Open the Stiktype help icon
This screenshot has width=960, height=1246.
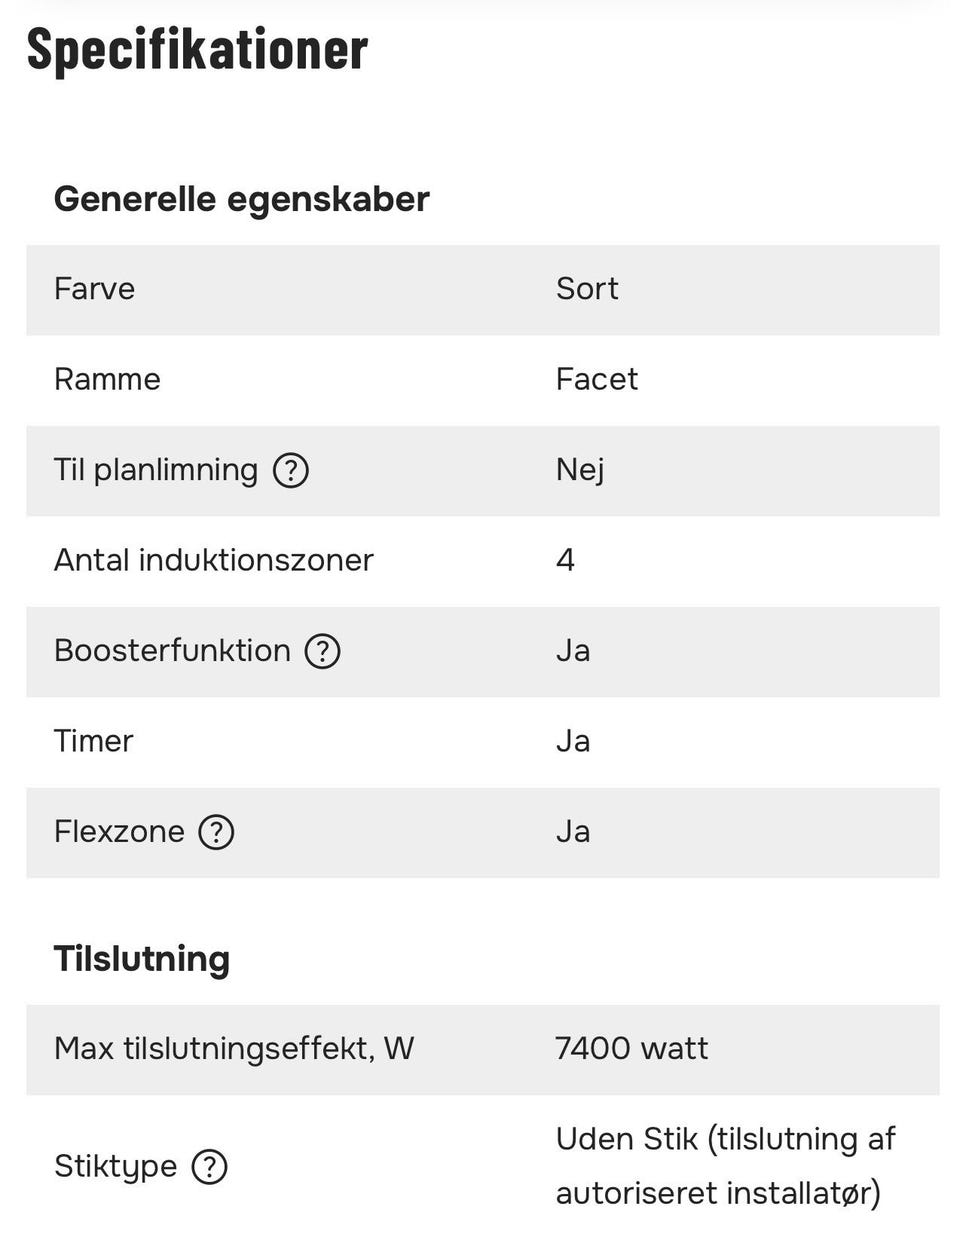pyautogui.click(x=209, y=1167)
